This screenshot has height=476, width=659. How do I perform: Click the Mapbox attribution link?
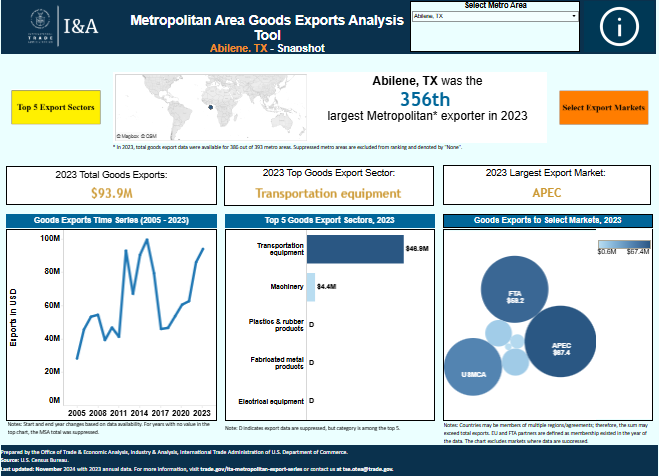pos(128,136)
